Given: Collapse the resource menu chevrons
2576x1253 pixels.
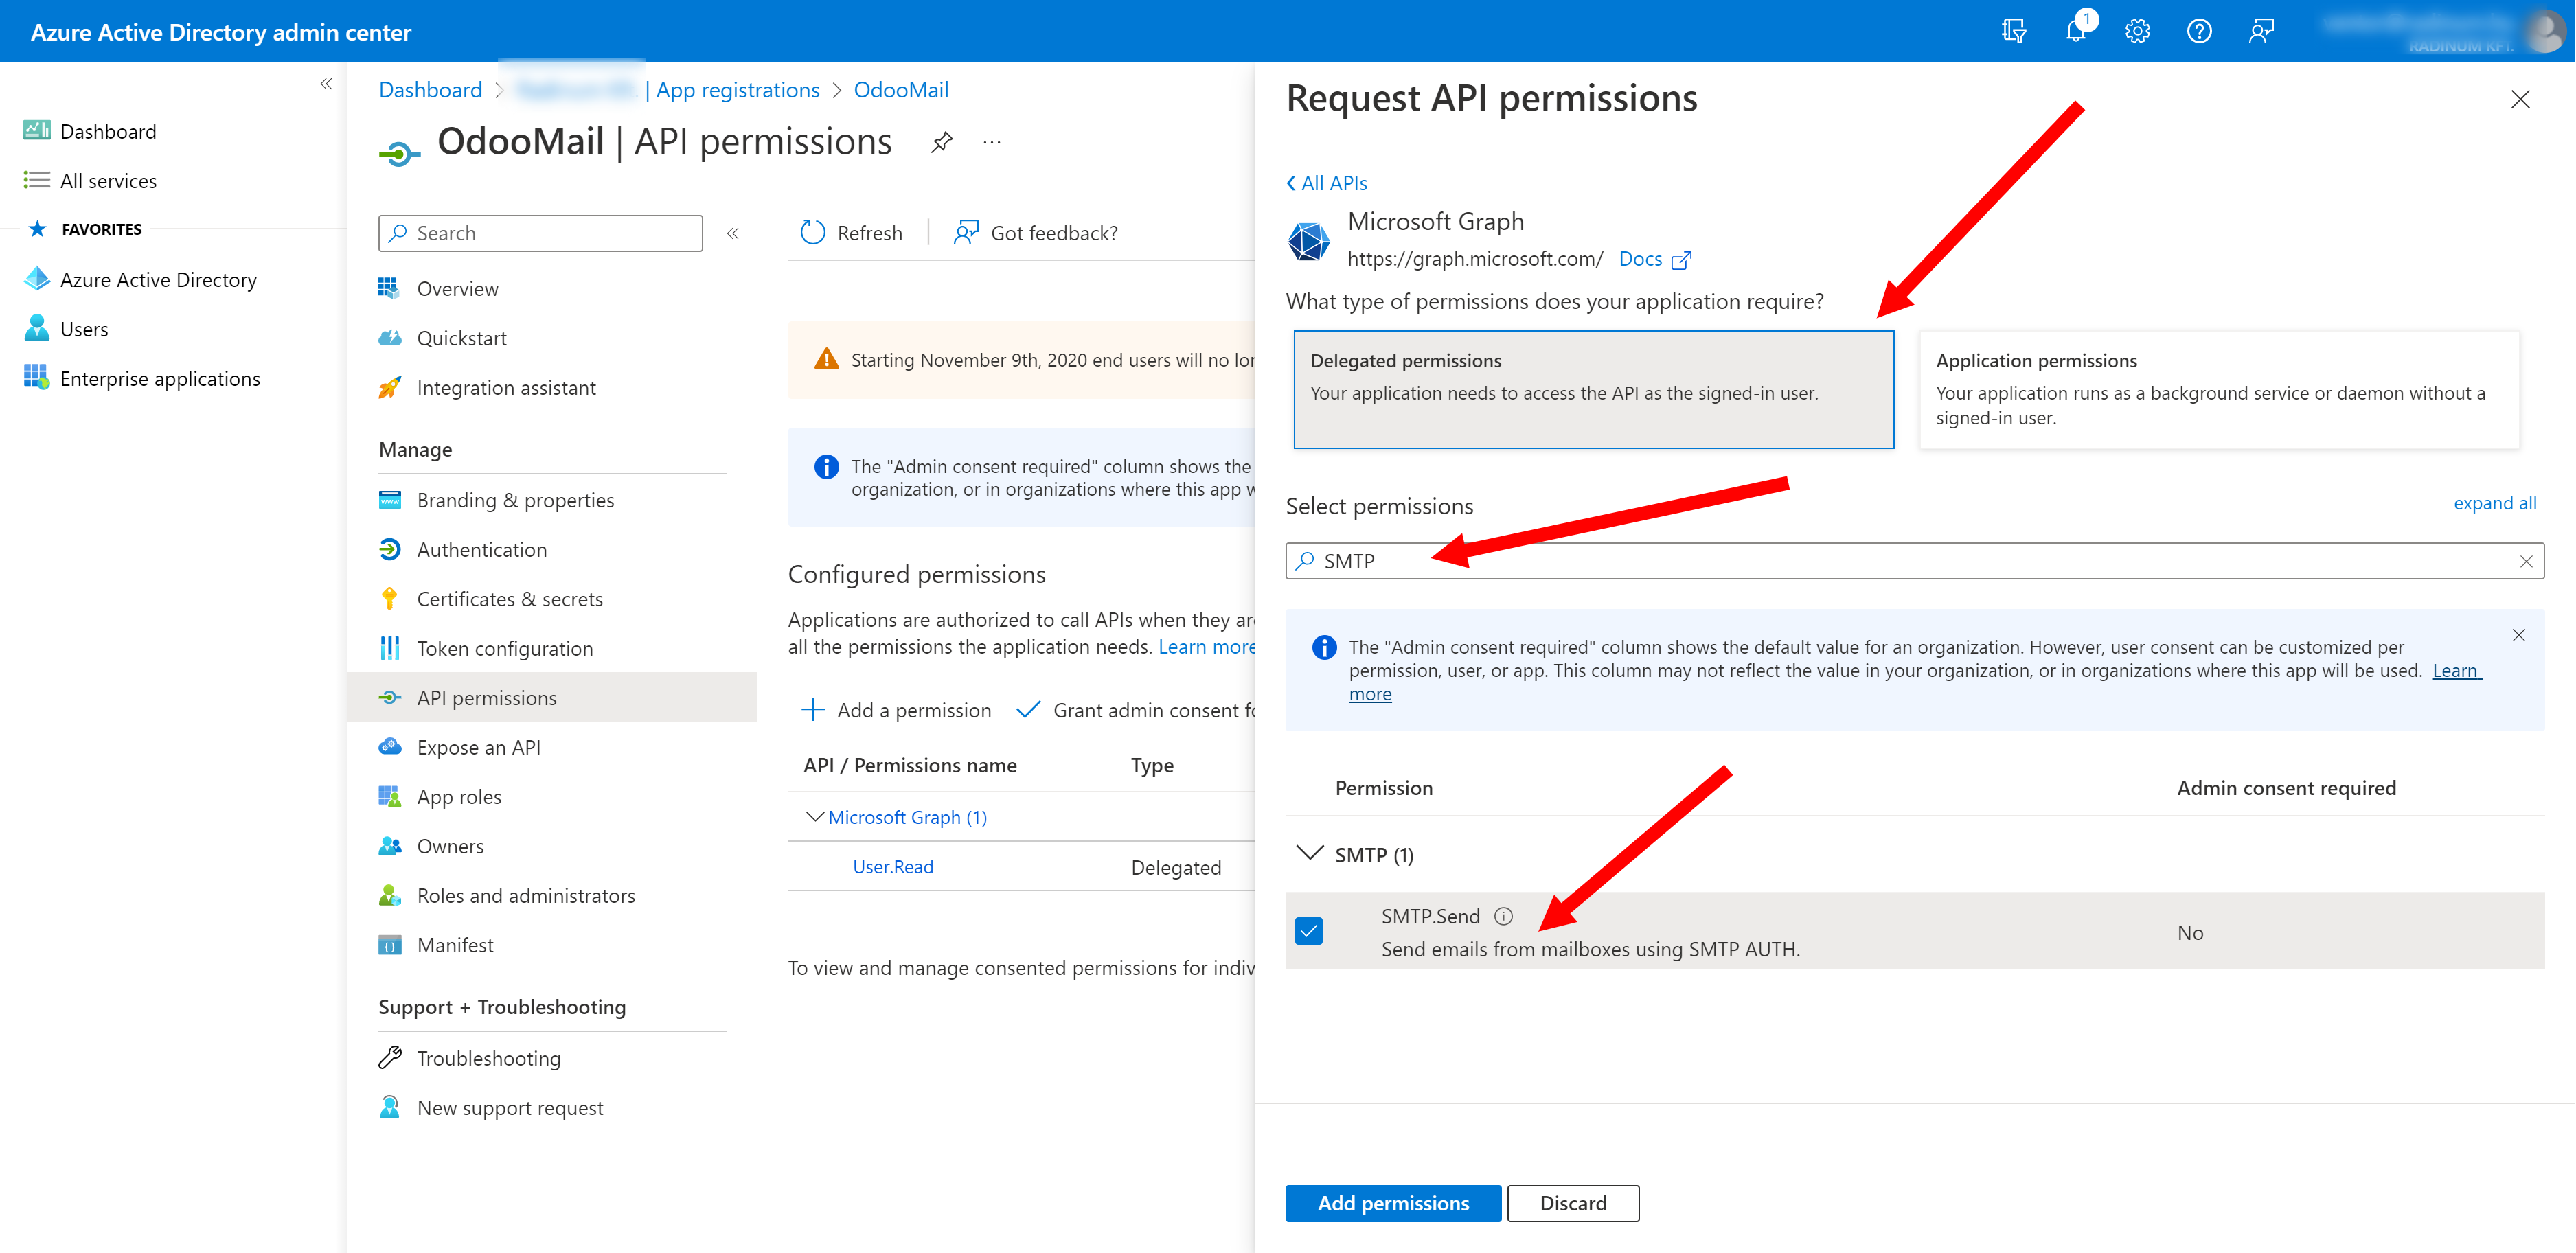Looking at the screenshot, I should tap(733, 233).
